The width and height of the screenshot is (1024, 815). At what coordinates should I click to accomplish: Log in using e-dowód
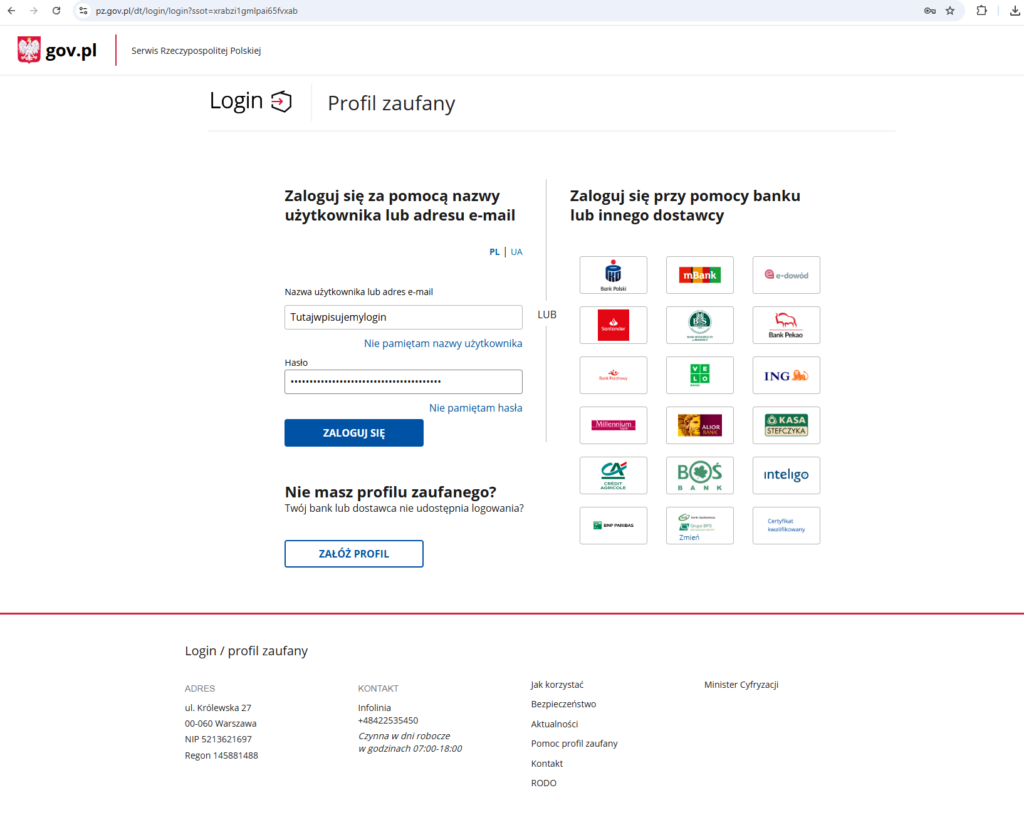click(786, 275)
